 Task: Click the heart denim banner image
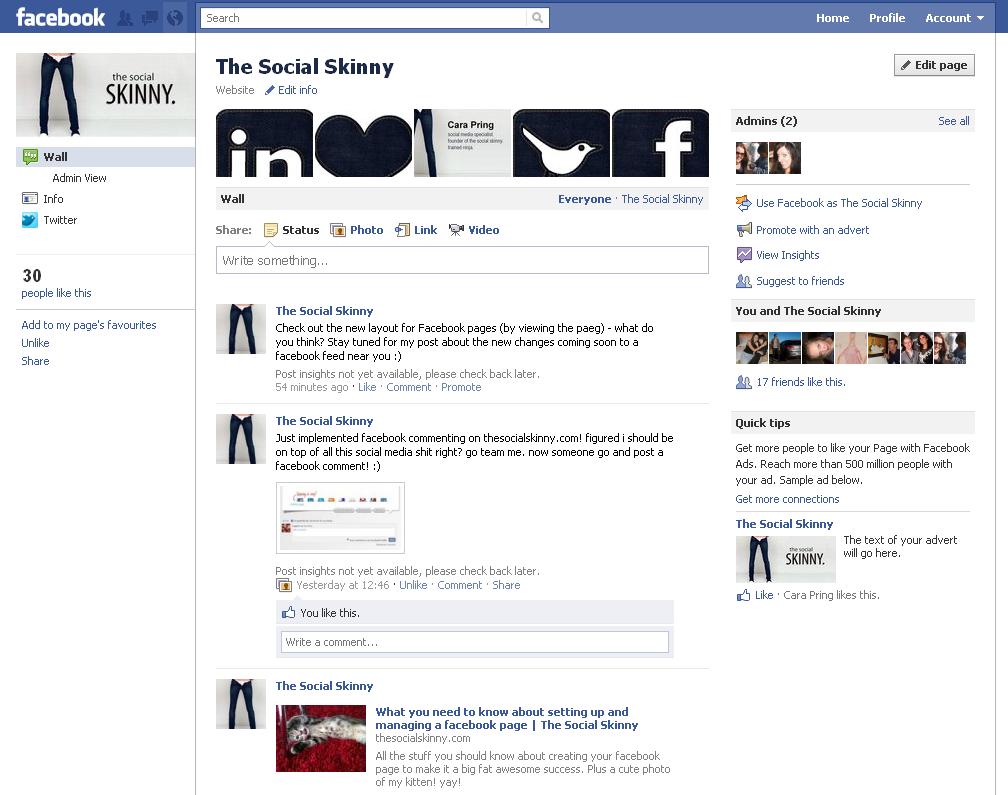click(363, 143)
